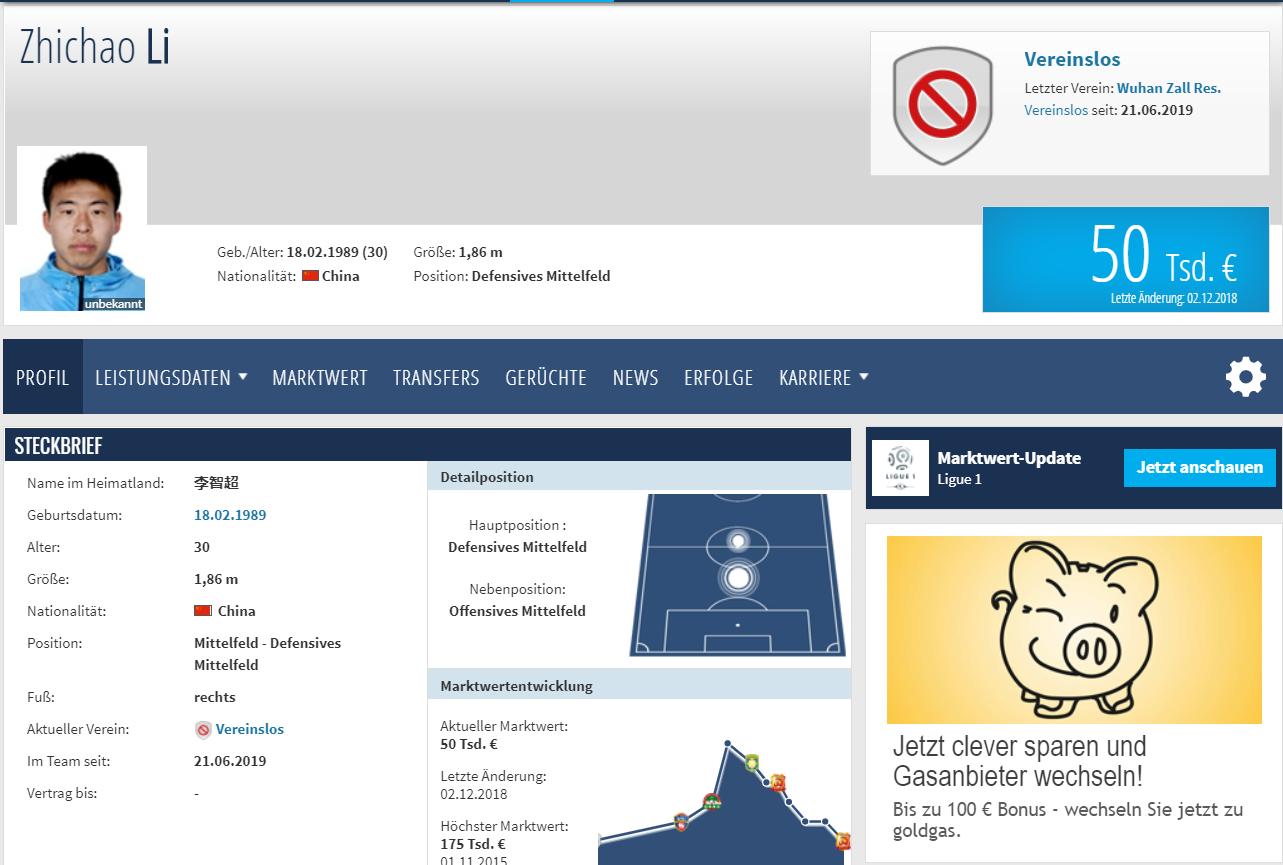The image size is (1283, 865).
Task: Go to the Transfers tab
Action: click(436, 377)
